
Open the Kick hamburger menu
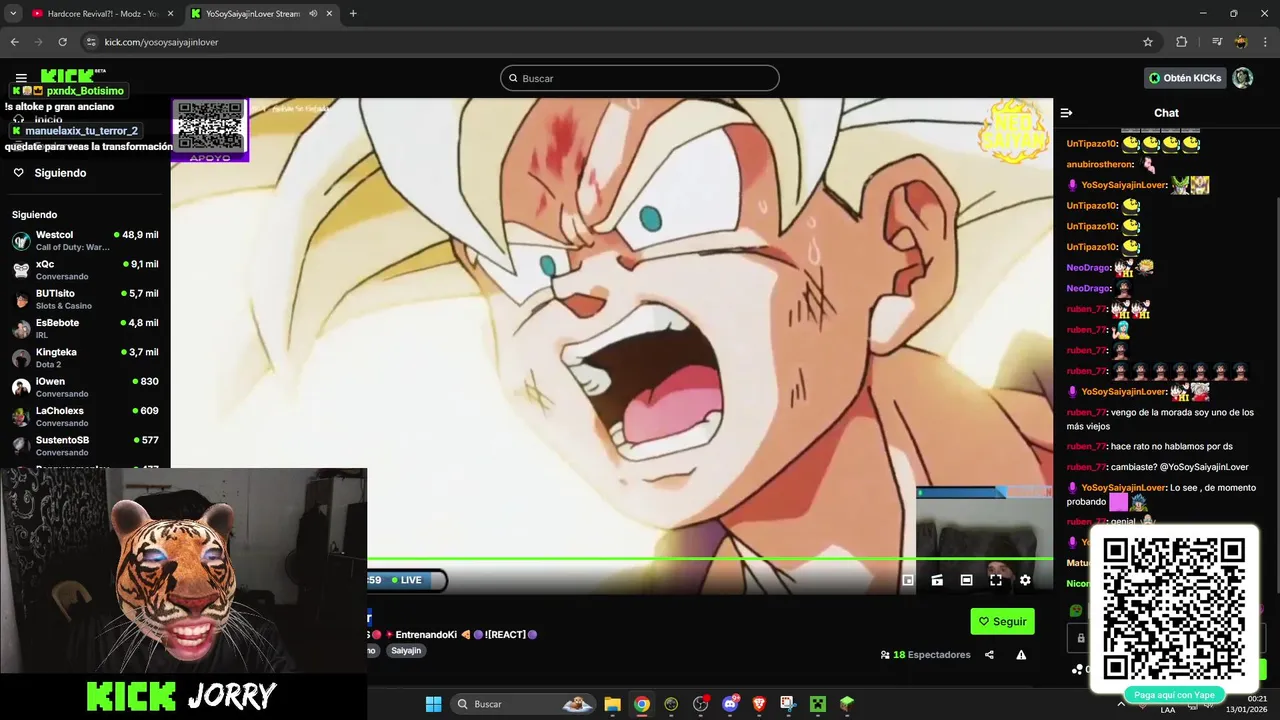click(21, 78)
